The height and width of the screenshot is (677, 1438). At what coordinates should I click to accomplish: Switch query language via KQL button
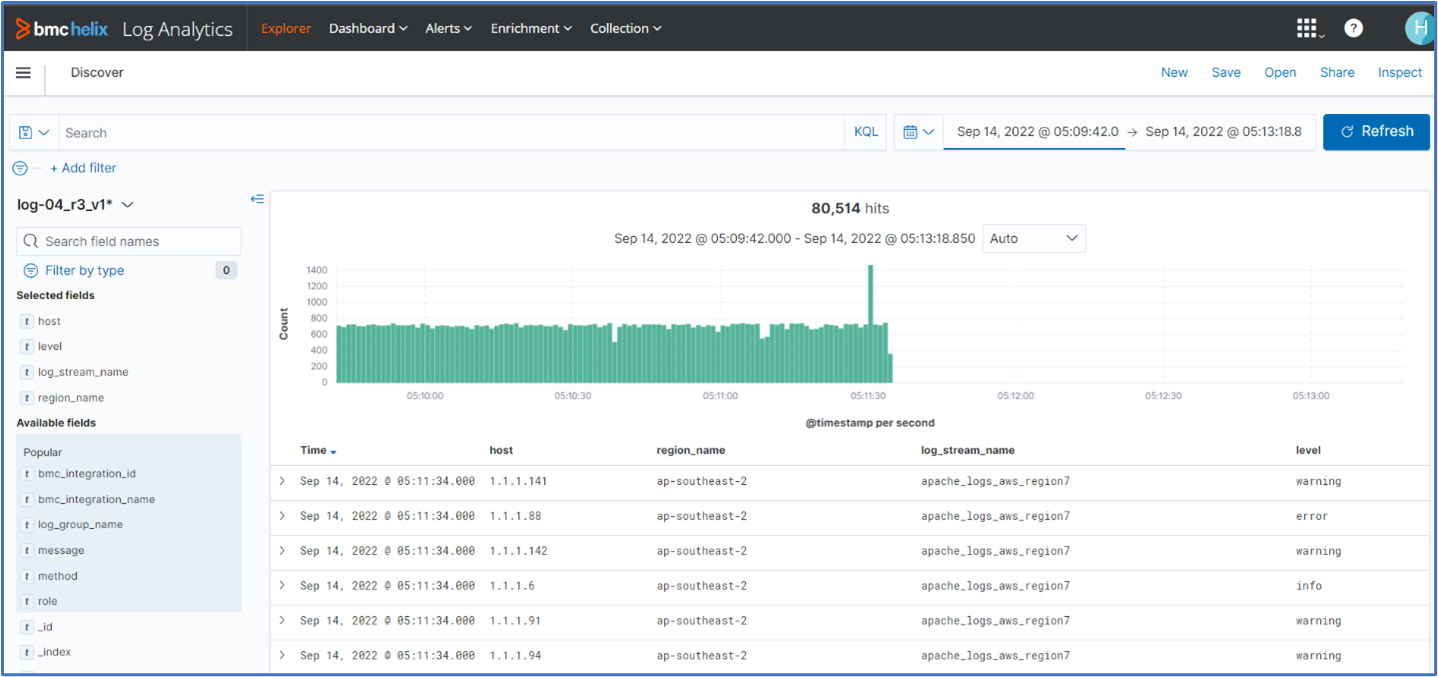click(866, 132)
